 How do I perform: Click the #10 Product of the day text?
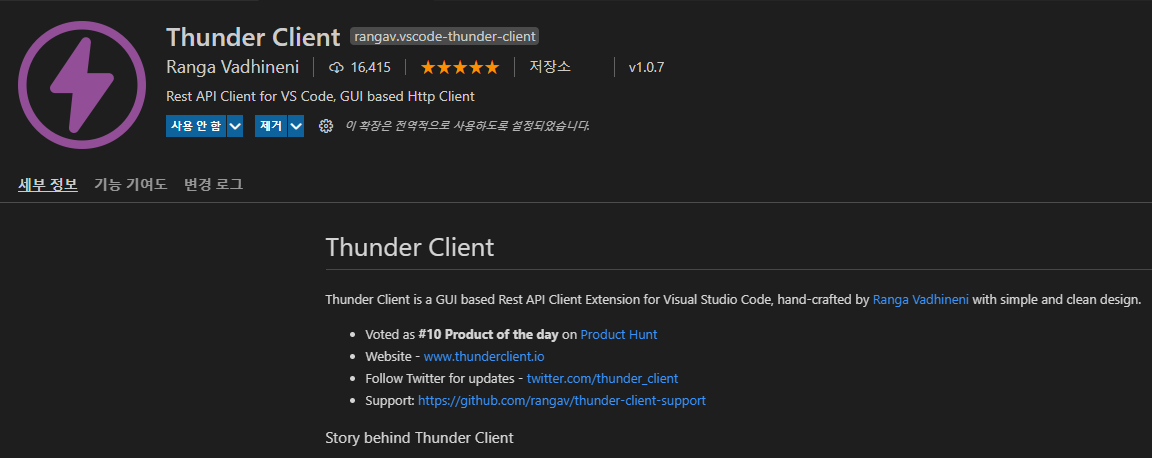tap(489, 334)
